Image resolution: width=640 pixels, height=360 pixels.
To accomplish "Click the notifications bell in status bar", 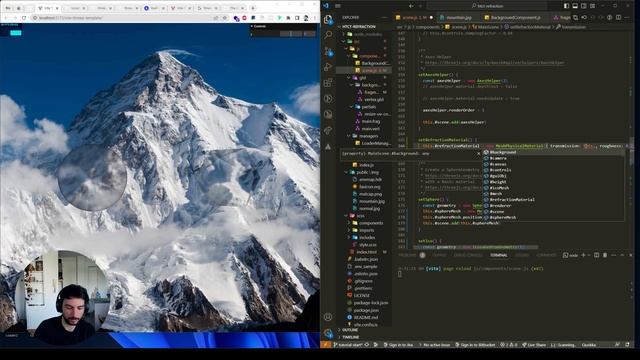I will click(627, 345).
